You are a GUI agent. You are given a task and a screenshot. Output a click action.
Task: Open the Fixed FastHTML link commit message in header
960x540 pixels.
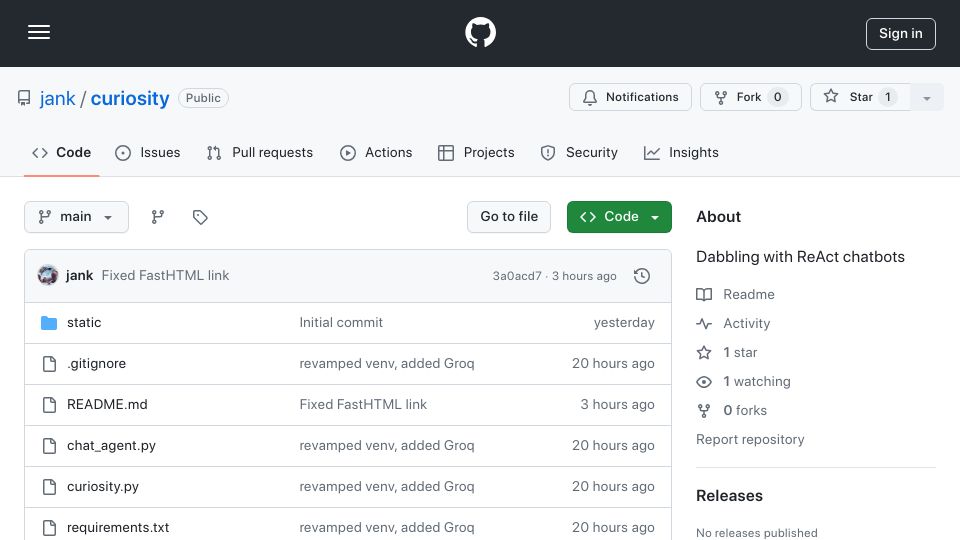click(x=165, y=276)
